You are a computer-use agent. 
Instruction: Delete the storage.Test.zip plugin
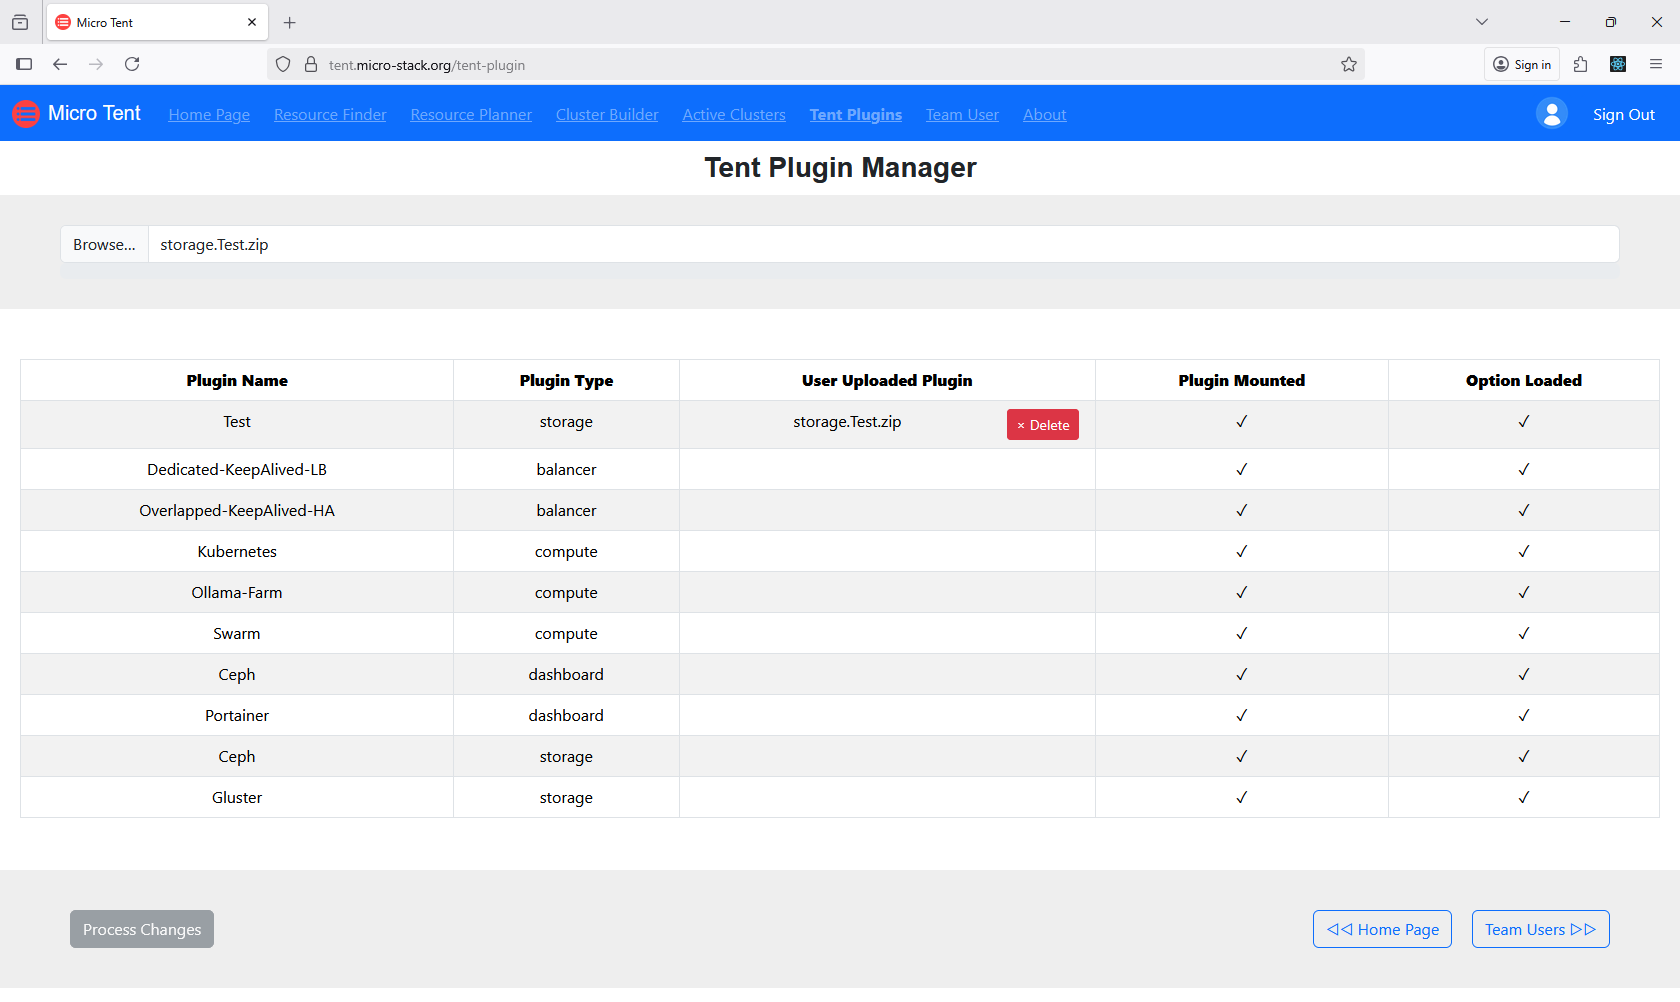click(x=1042, y=424)
